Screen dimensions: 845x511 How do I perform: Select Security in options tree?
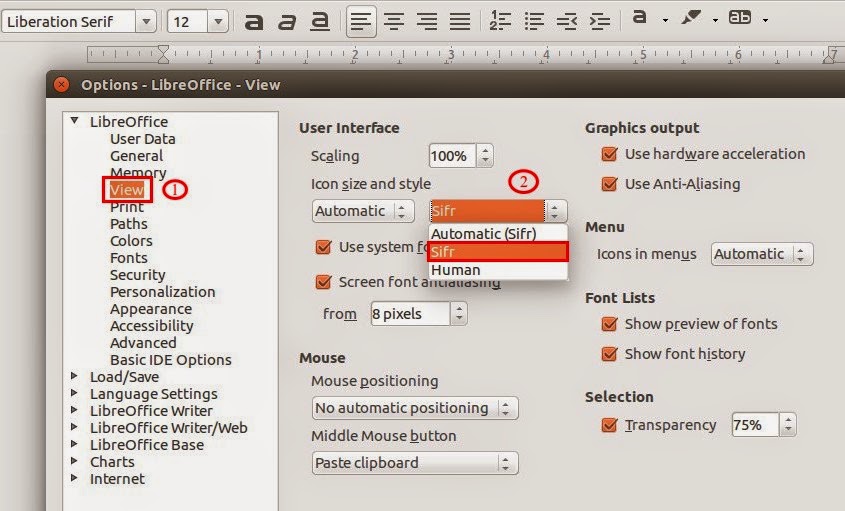[x=138, y=275]
